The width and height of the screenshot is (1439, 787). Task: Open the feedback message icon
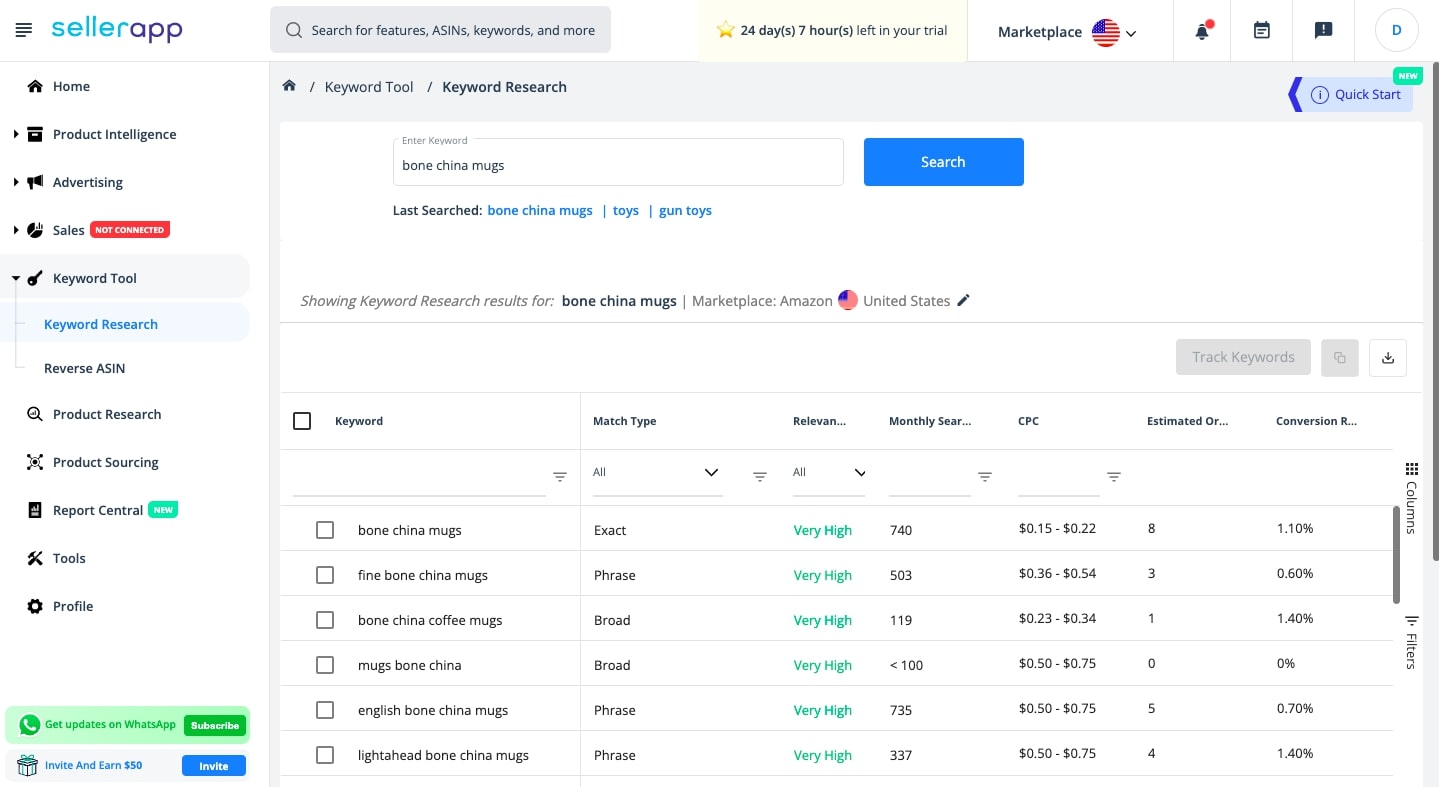[x=1323, y=31]
